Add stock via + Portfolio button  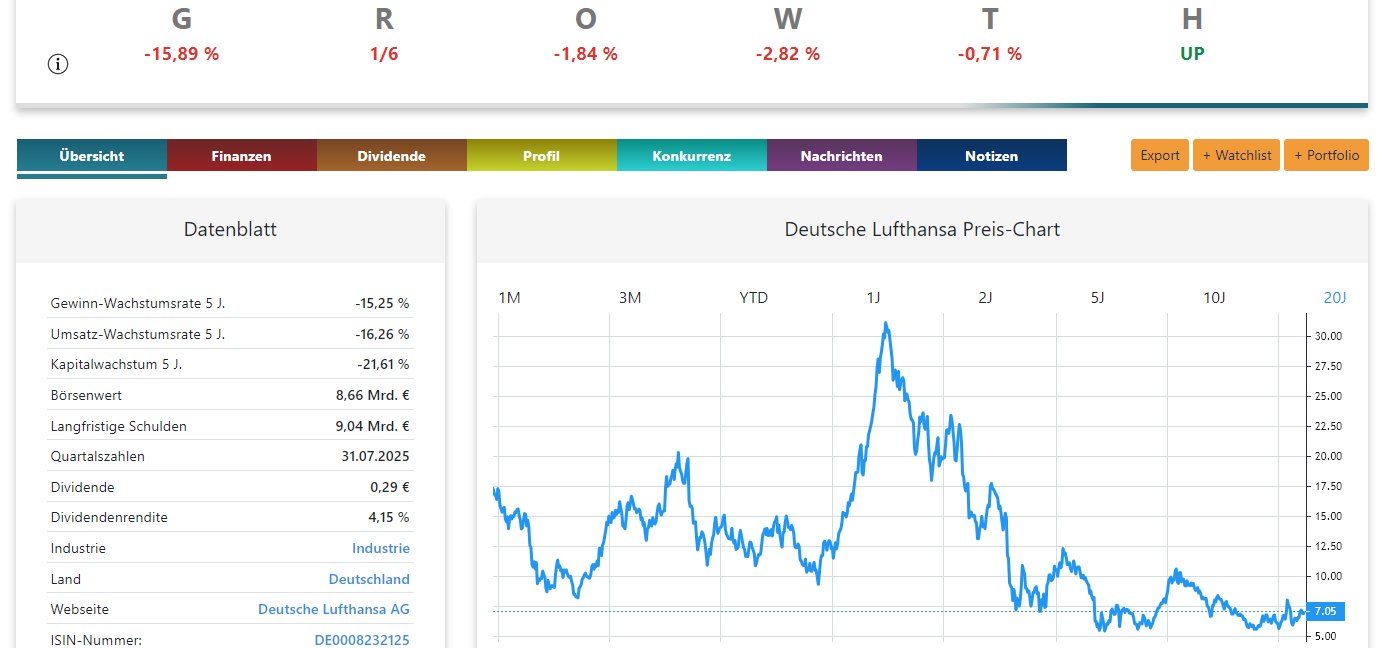coord(1326,155)
